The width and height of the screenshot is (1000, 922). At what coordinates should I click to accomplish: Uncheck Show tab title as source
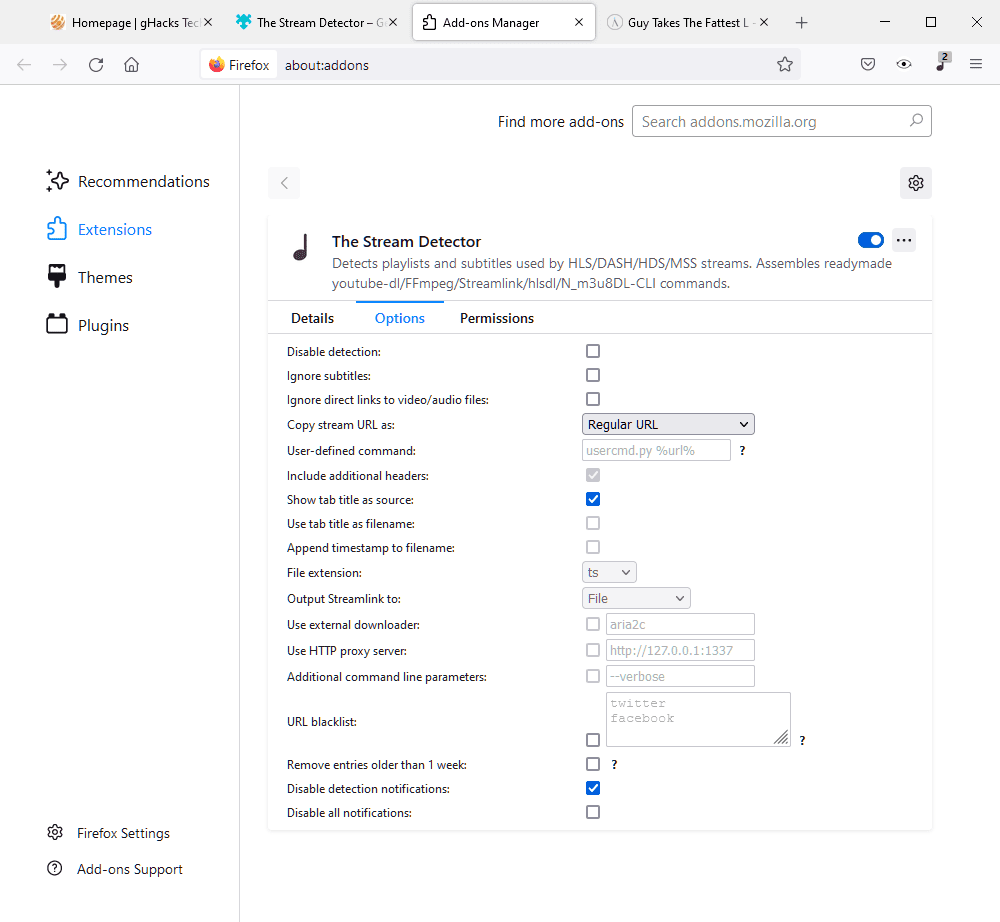pyautogui.click(x=593, y=499)
